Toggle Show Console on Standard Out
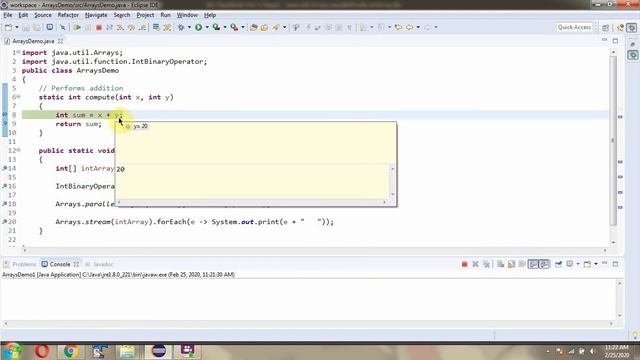640x360 pixels. click(533, 264)
